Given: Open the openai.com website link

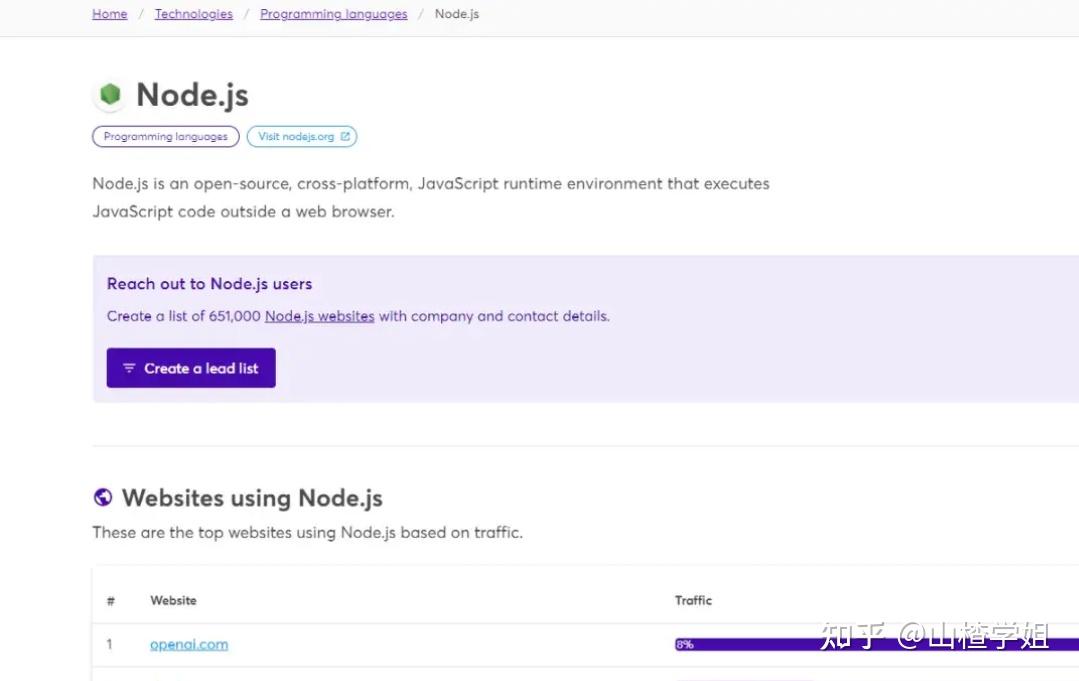Looking at the screenshot, I should (x=189, y=645).
